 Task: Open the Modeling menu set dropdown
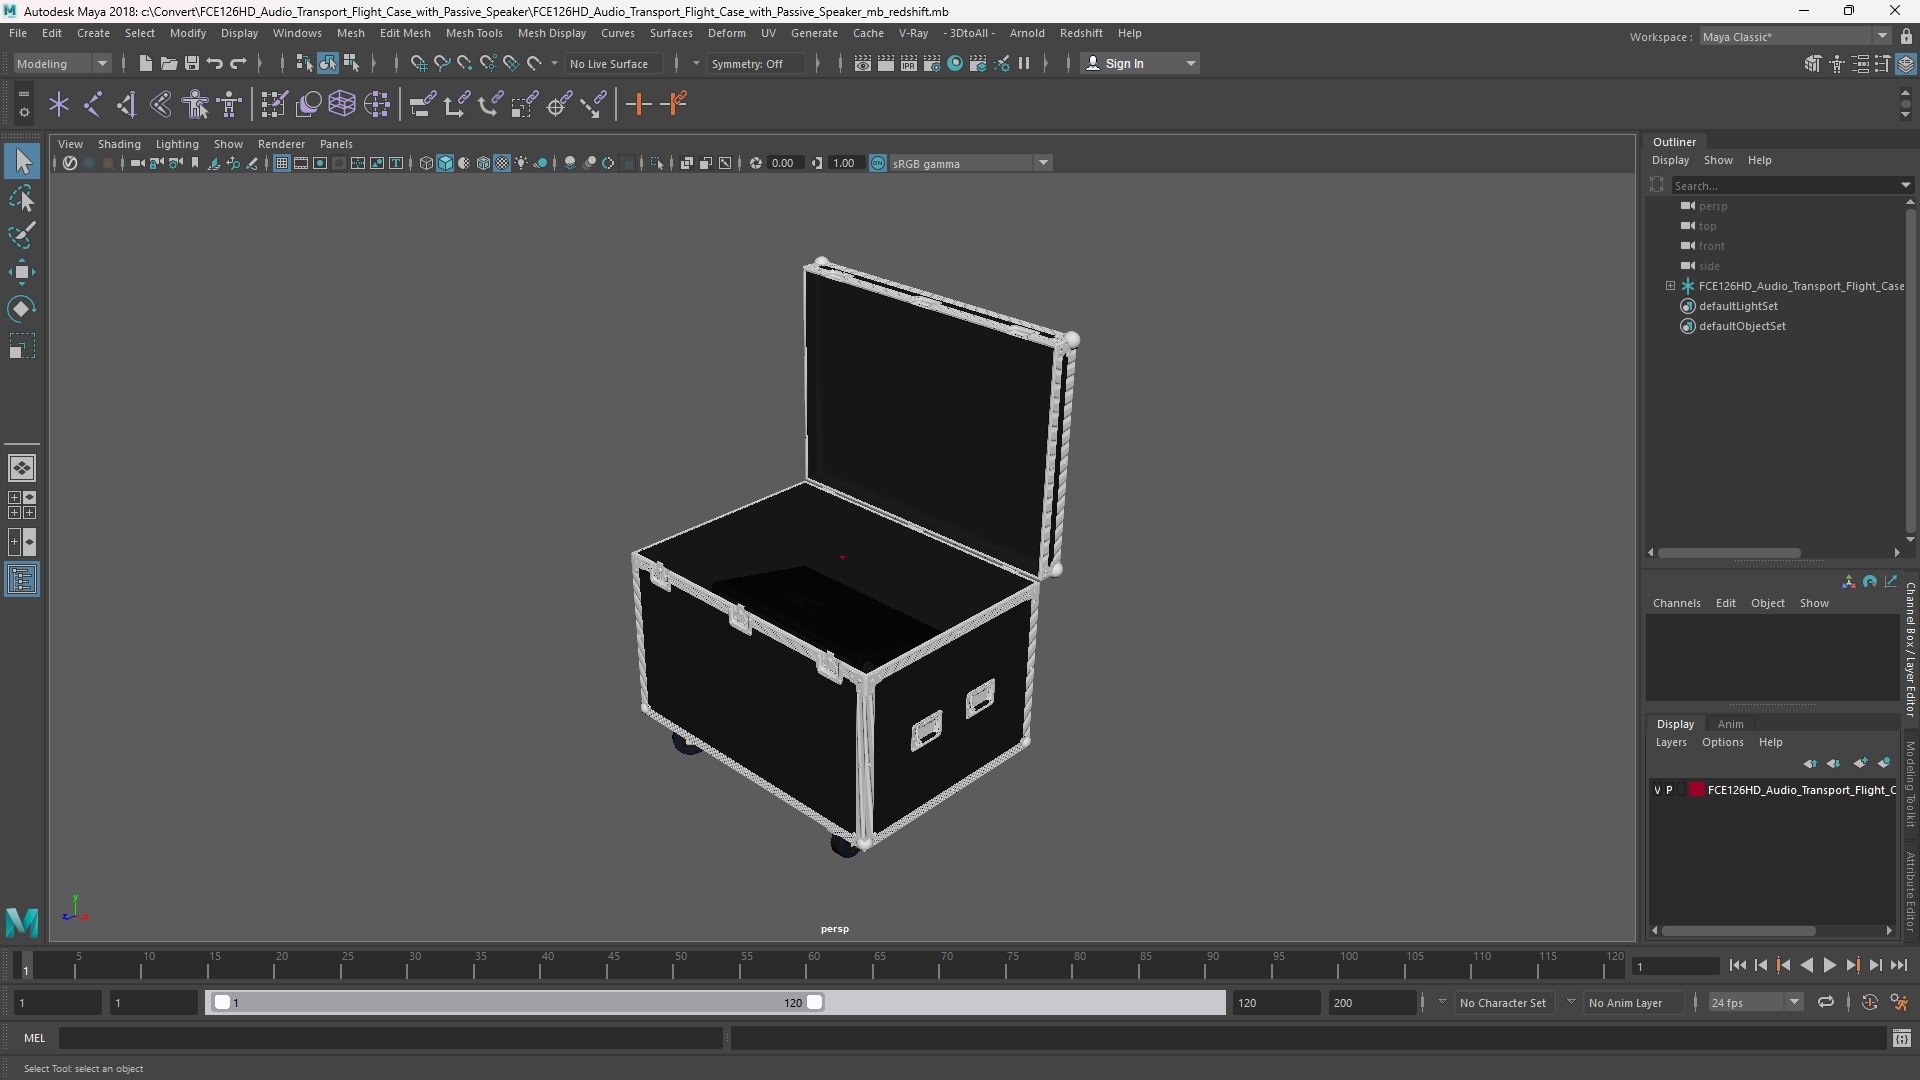pyautogui.click(x=62, y=63)
